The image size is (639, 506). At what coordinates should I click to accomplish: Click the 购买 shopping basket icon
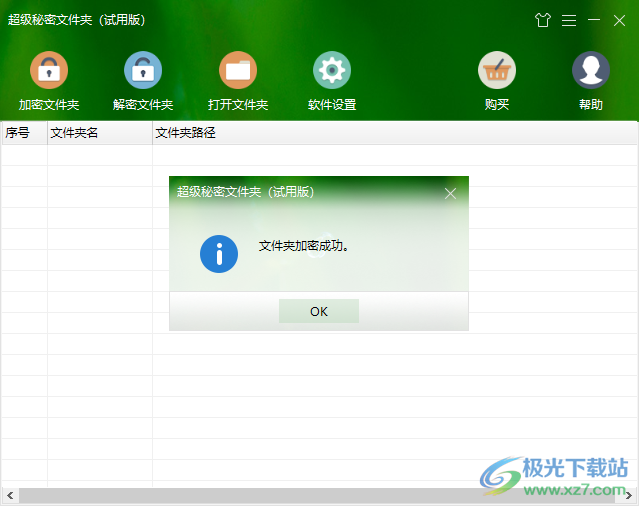tap(497, 70)
